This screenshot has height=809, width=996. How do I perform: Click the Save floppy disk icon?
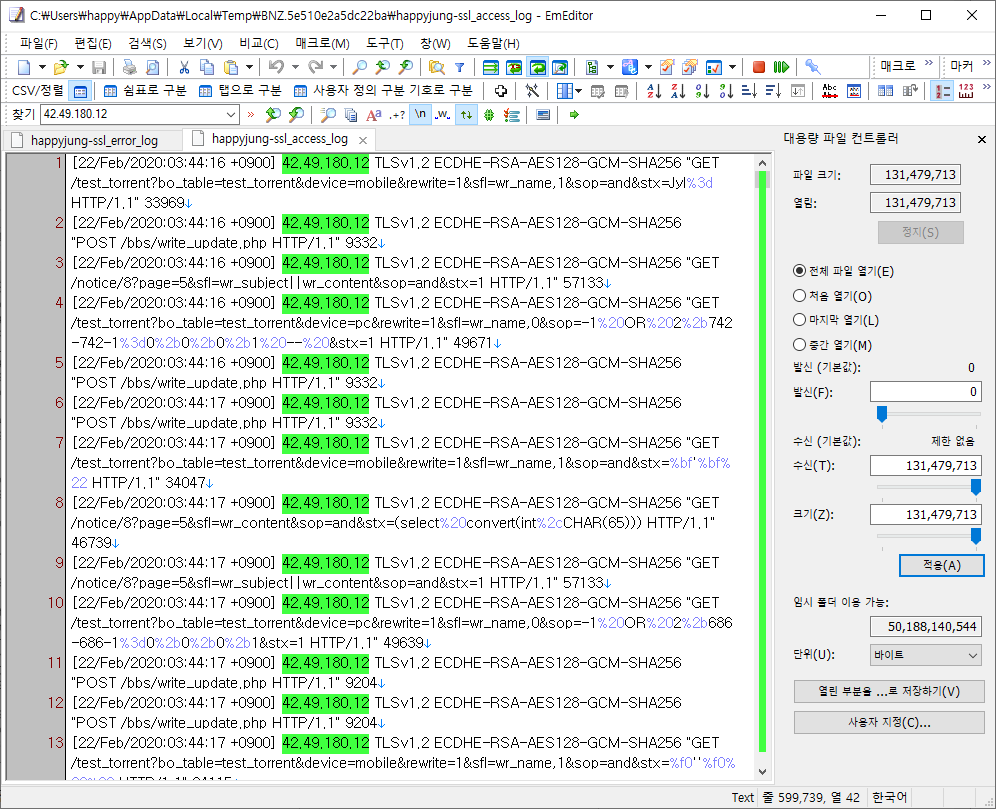(x=99, y=67)
